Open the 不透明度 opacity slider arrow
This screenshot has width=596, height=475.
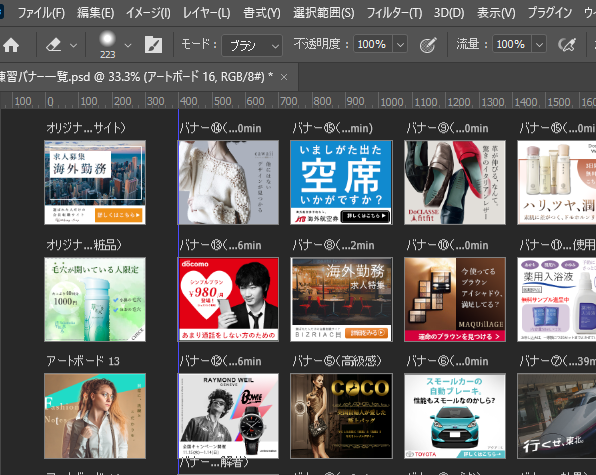click(400, 44)
